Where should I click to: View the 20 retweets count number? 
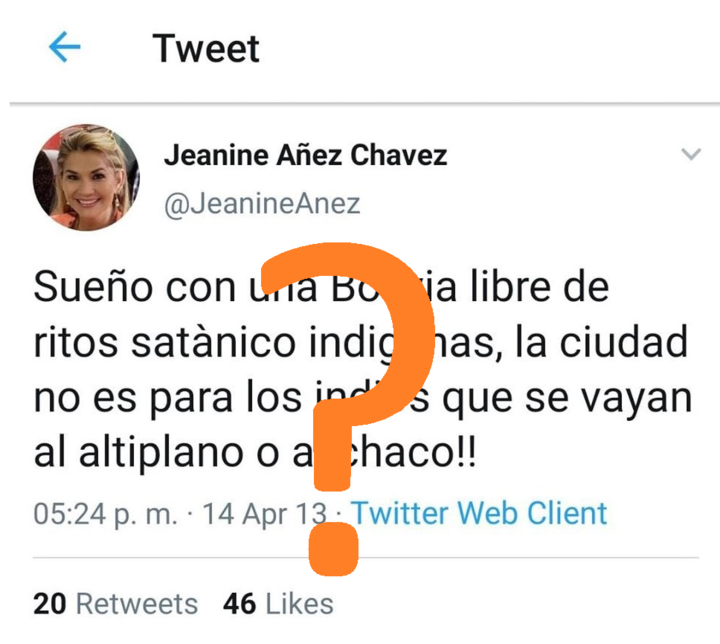[x=50, y=604]
